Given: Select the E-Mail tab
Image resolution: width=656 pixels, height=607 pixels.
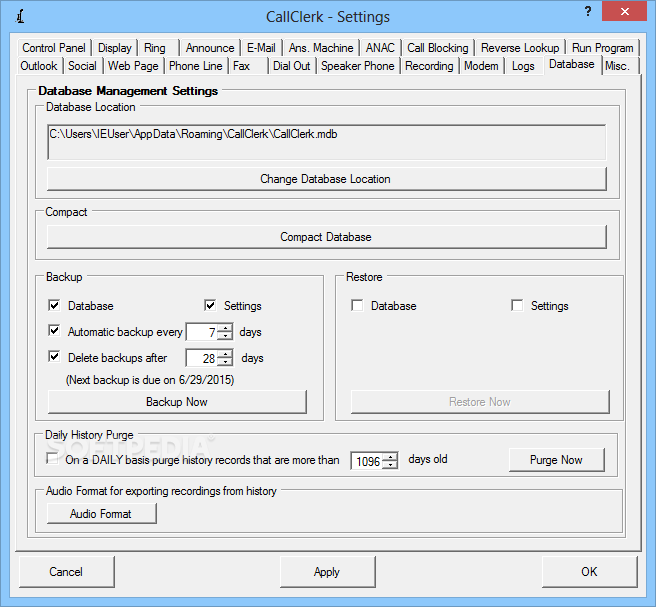Looking at the screenshot, I should [261, 48].
